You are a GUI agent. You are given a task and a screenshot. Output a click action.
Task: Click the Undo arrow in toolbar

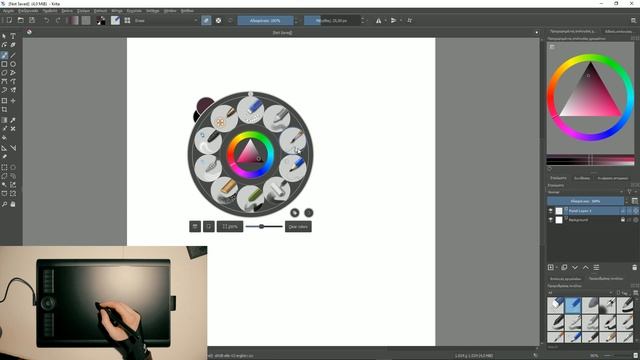(47, 20)
